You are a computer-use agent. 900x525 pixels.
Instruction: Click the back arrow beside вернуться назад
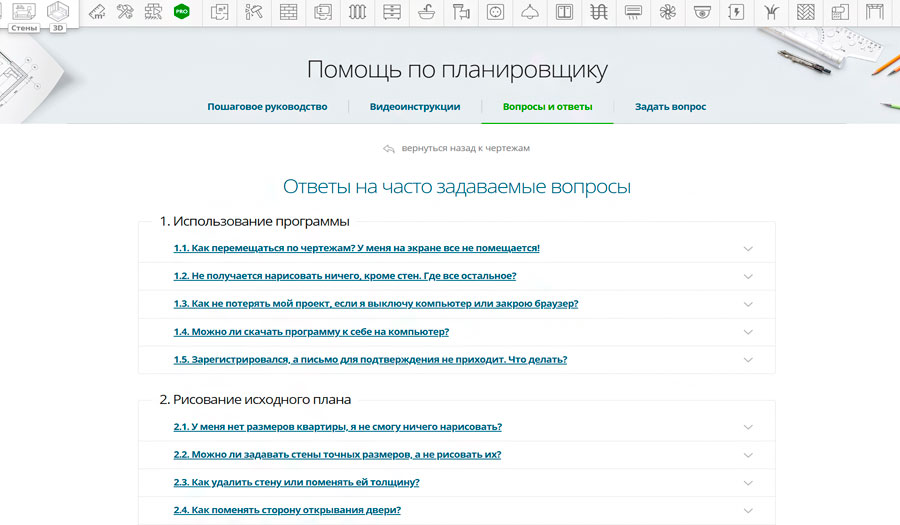(x=389, y=149)
